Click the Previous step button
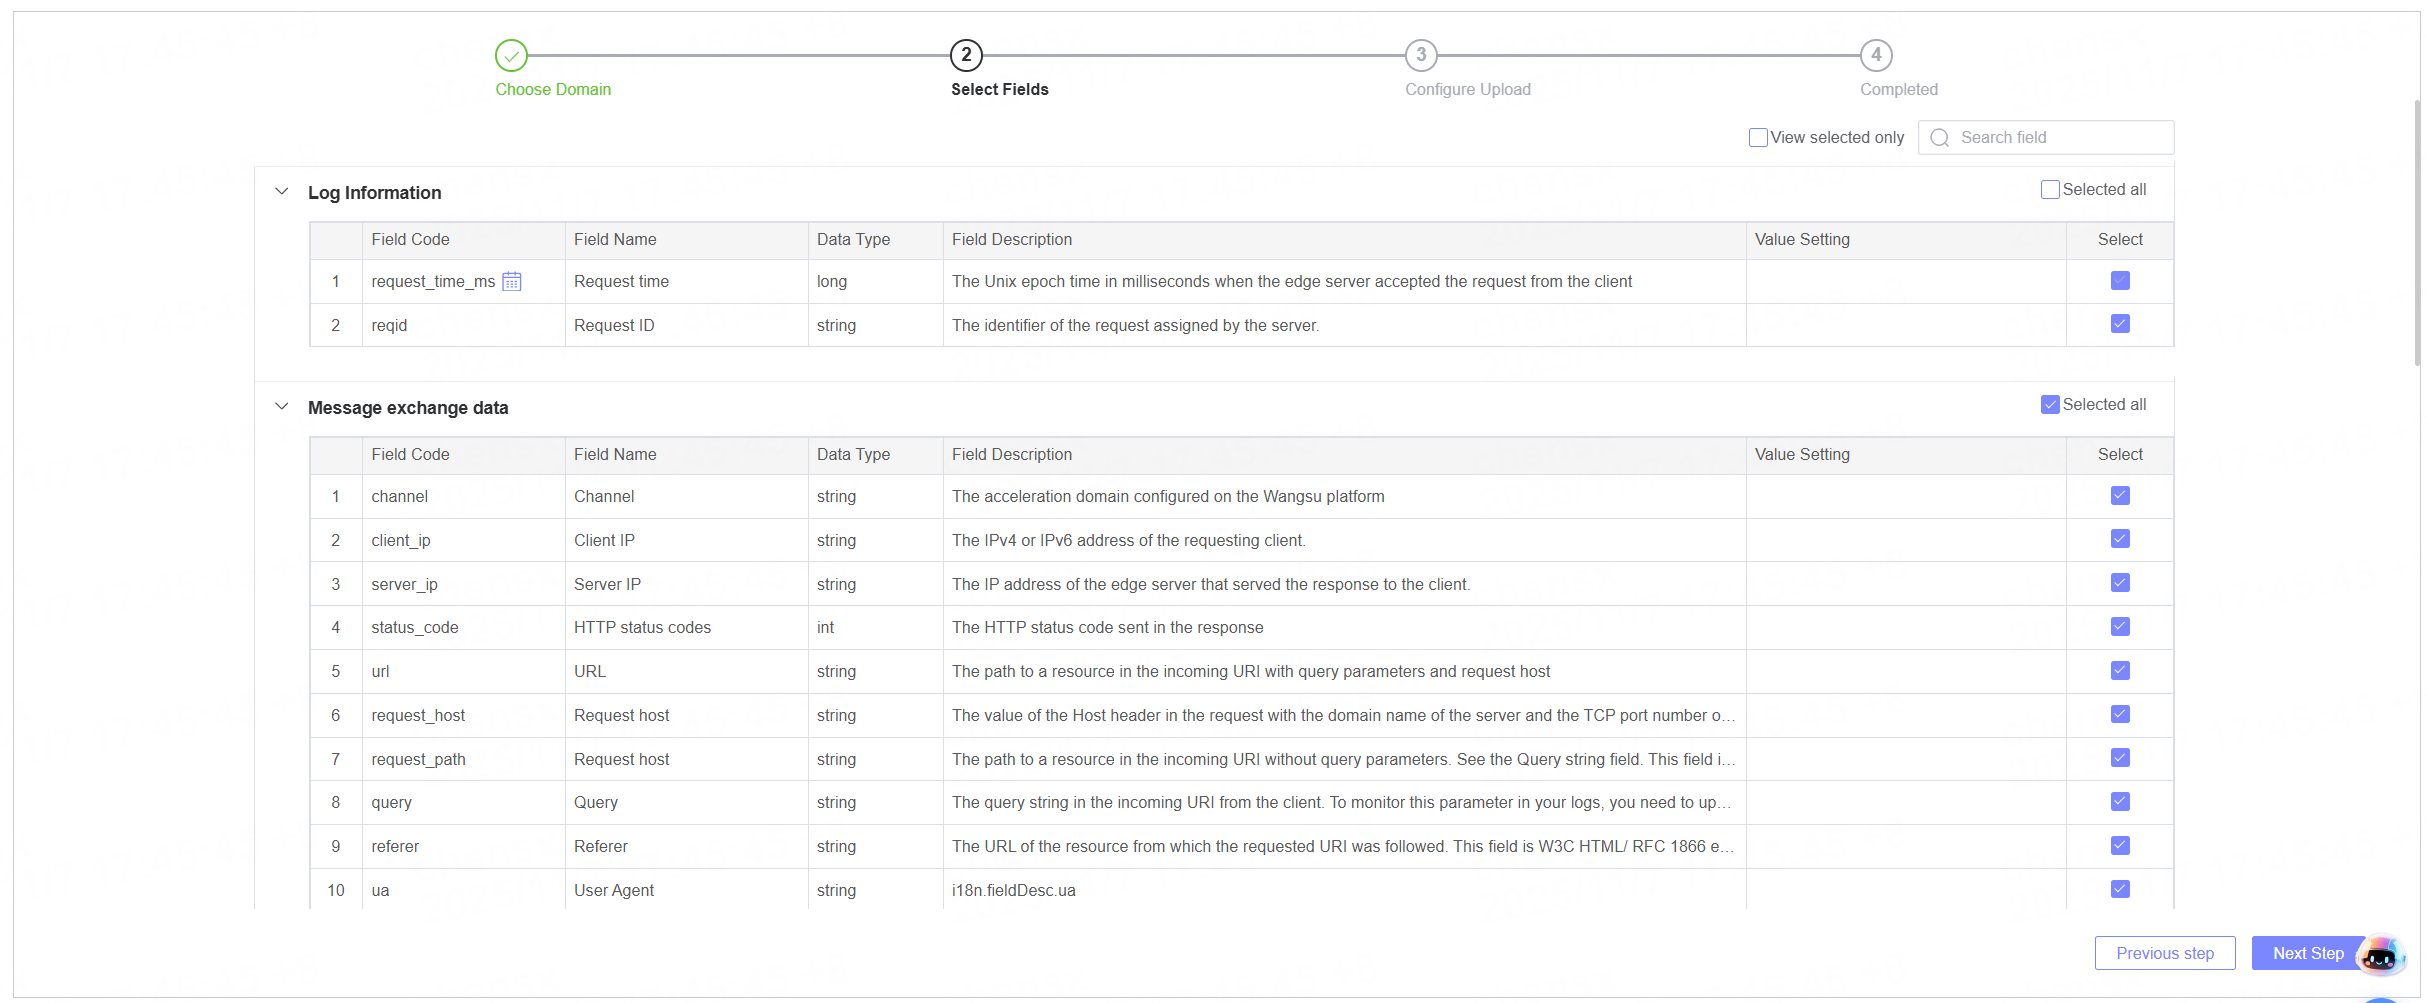 (2164, 953)
